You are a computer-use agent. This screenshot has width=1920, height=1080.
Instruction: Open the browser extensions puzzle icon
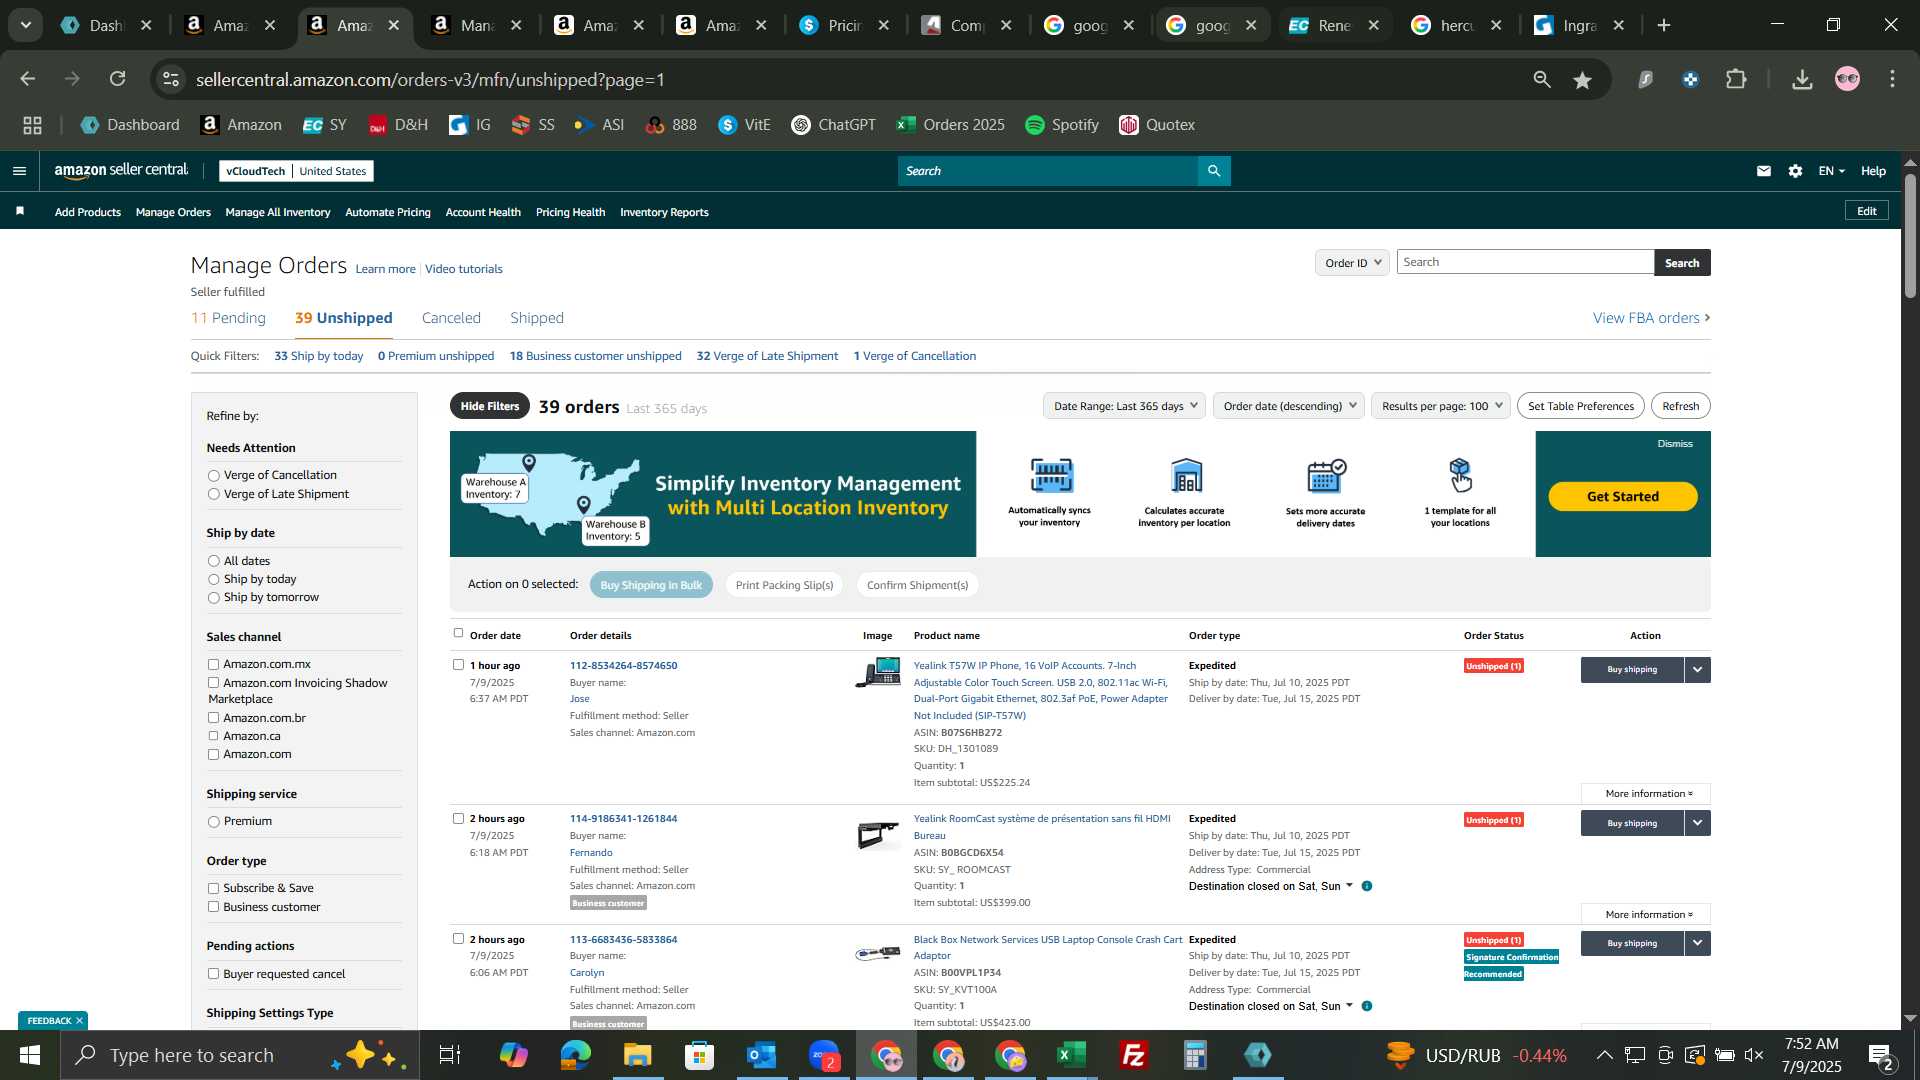(x=1737, y=79)
